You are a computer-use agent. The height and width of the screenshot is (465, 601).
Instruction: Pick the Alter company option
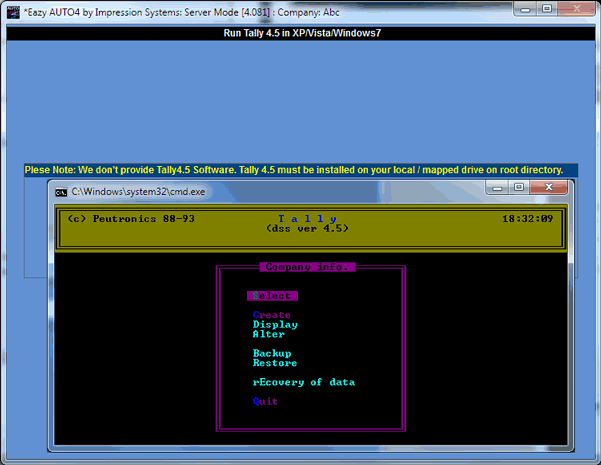tap(269, 334)
